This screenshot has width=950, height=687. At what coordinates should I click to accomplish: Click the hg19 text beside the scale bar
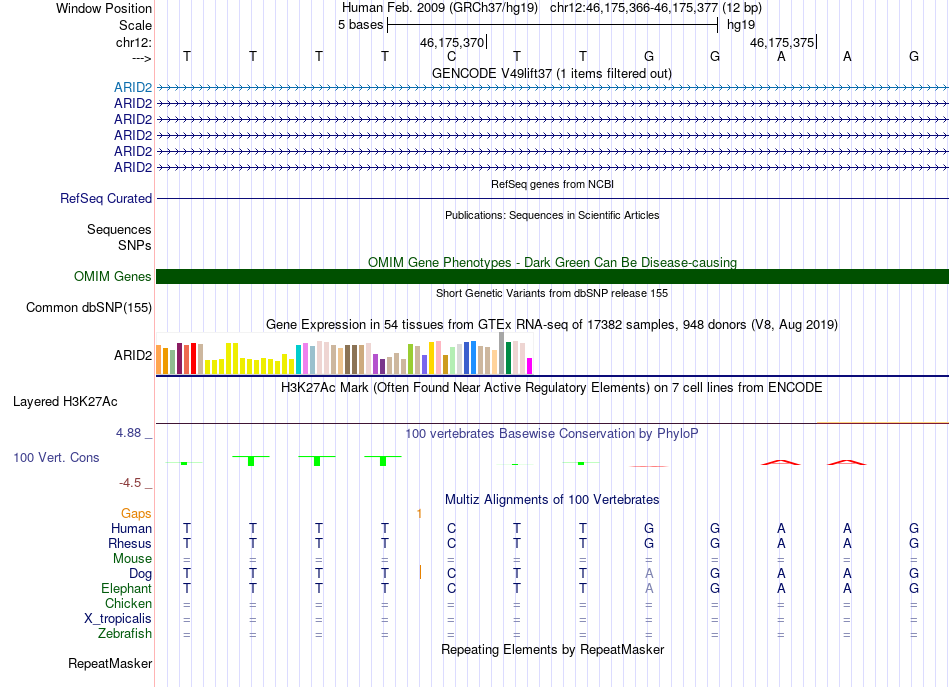741,25
